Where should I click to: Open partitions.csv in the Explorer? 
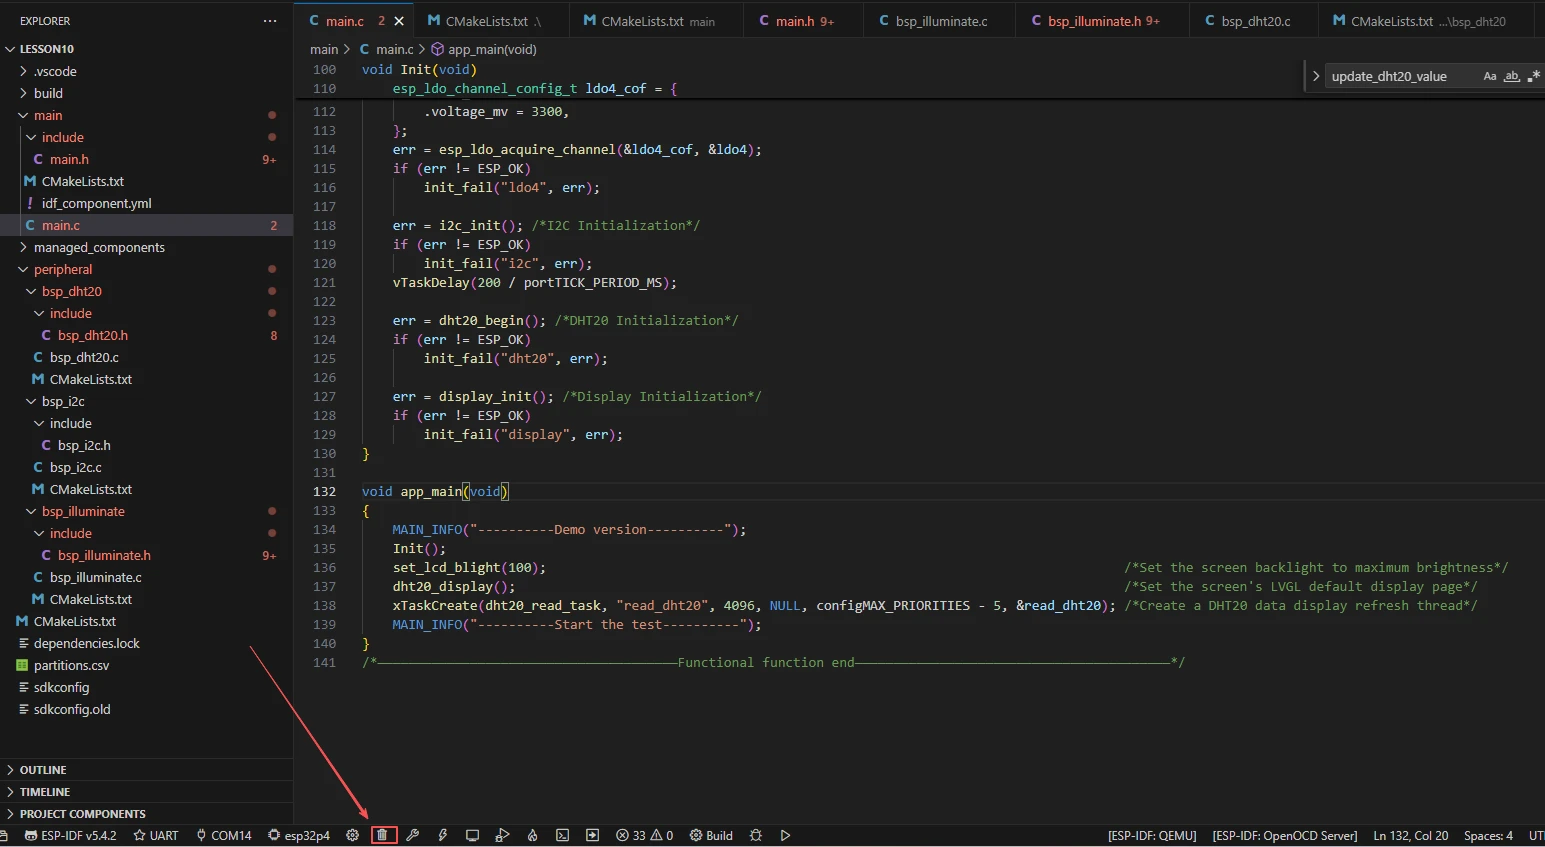pos(71,665)
